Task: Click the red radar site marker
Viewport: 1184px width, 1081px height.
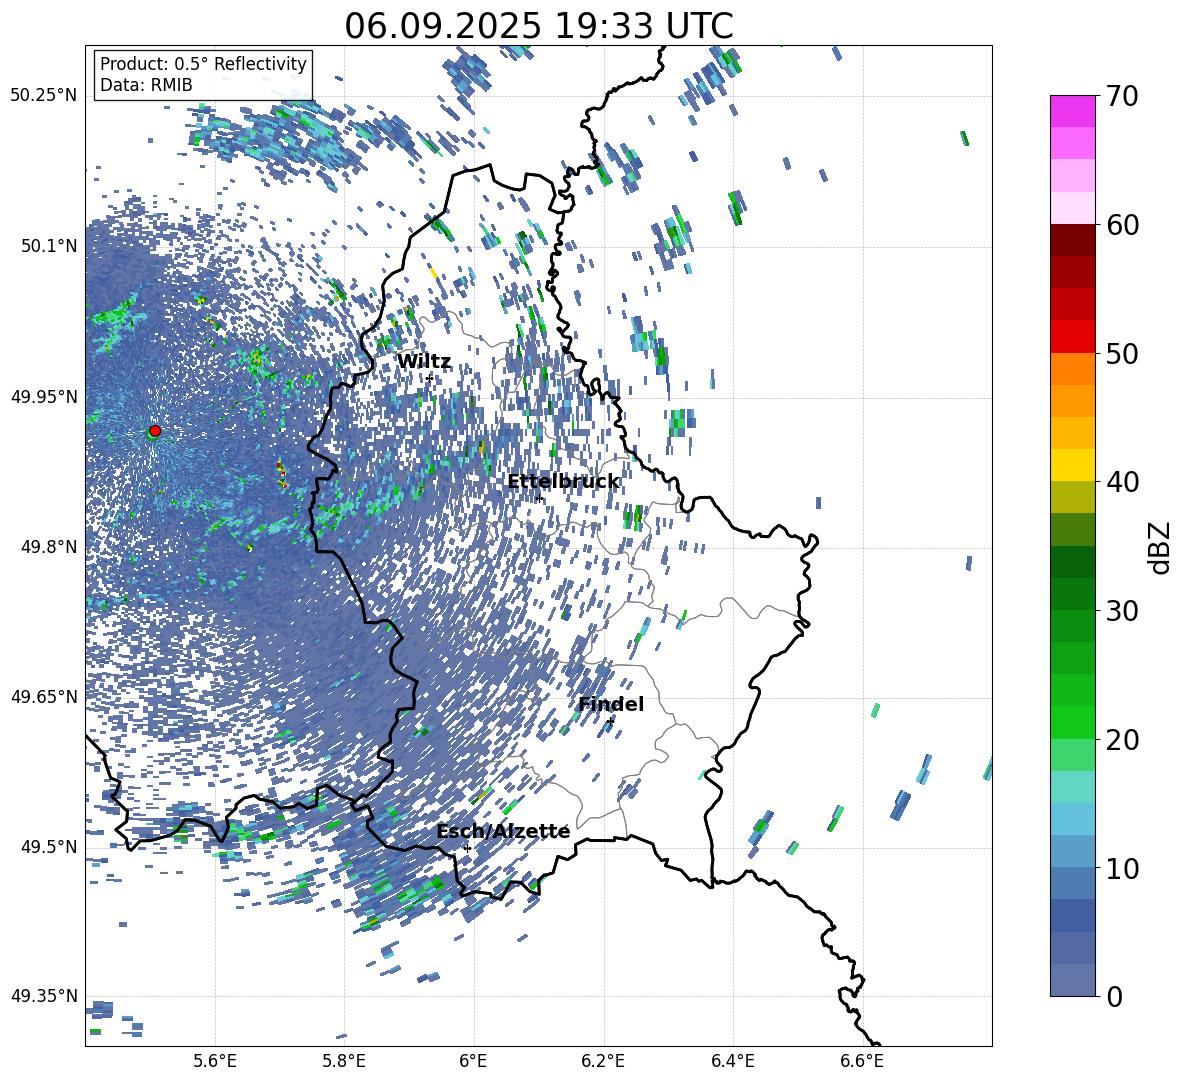Action: point(155,431)
